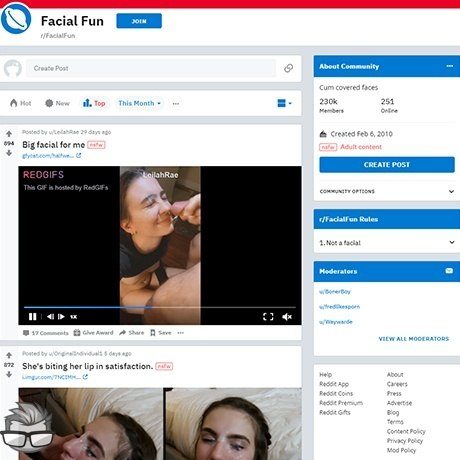The height and width of the screenshot is (460, 460).
Task: Open the Privacy Policy footer link
Action: point(405,441)
